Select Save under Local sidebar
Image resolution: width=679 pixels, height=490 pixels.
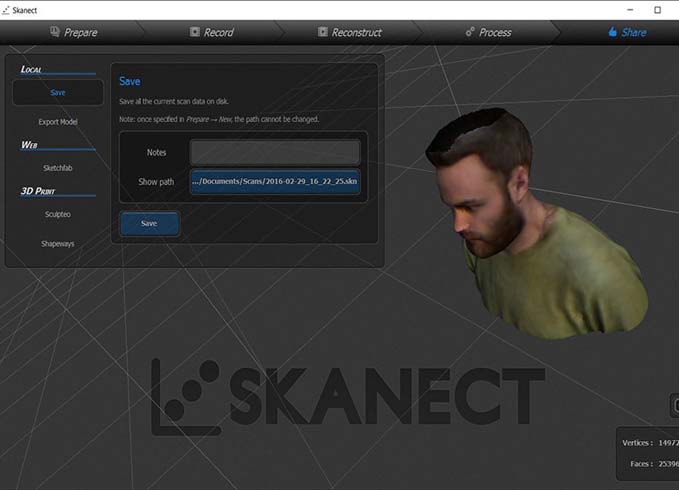click(x=58, y=92)
